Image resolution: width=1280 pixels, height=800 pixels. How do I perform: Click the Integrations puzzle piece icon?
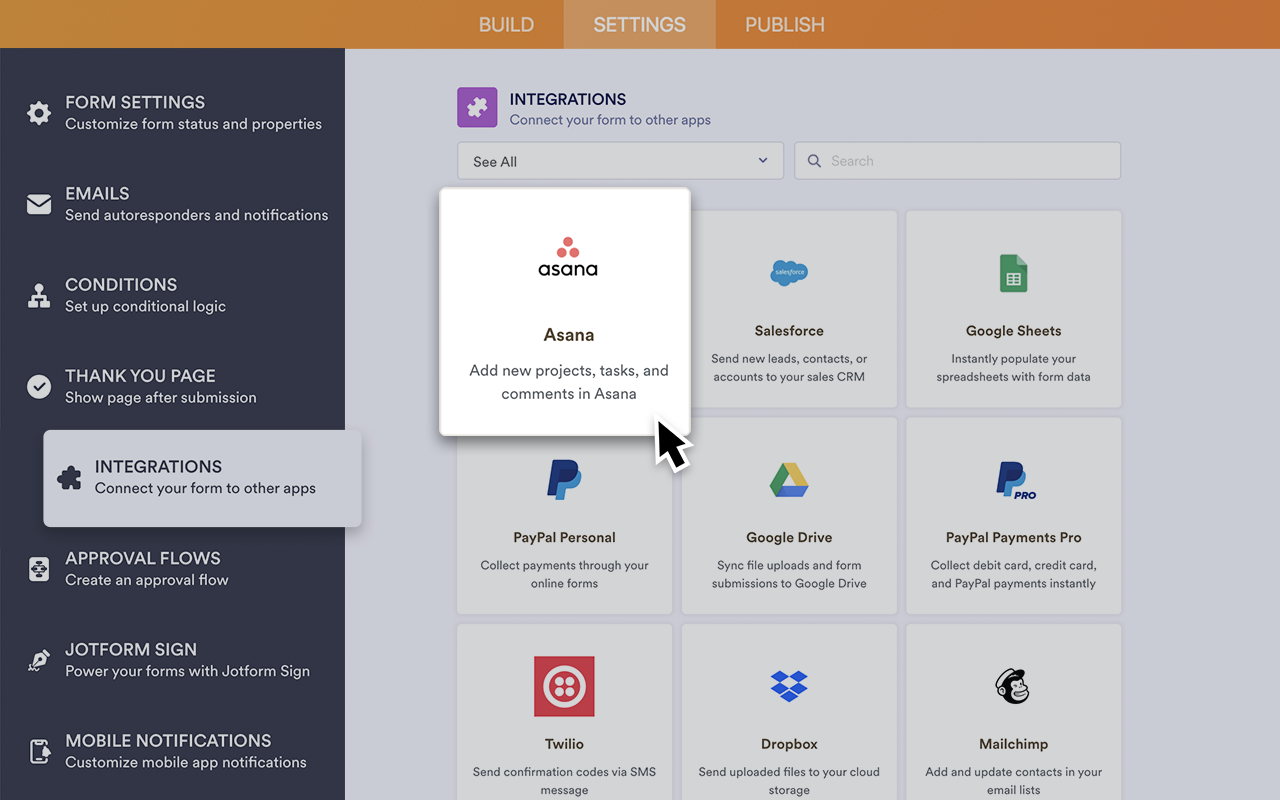(477, 107)
